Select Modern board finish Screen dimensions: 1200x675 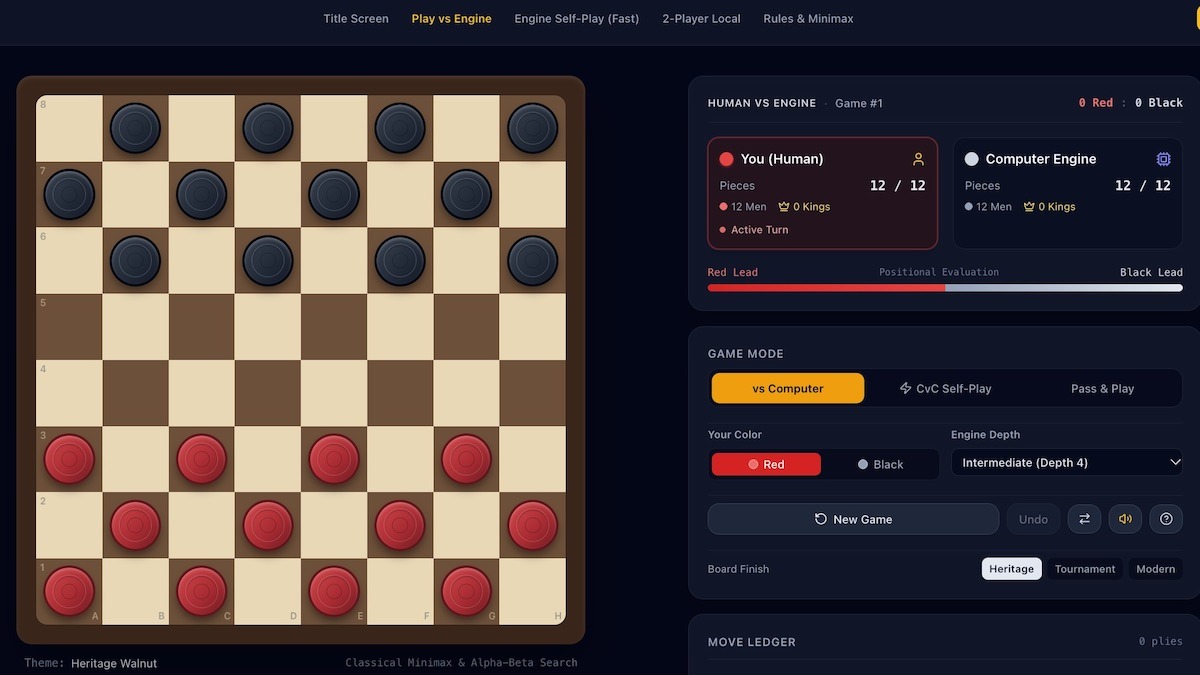(x=1155, y=569)
